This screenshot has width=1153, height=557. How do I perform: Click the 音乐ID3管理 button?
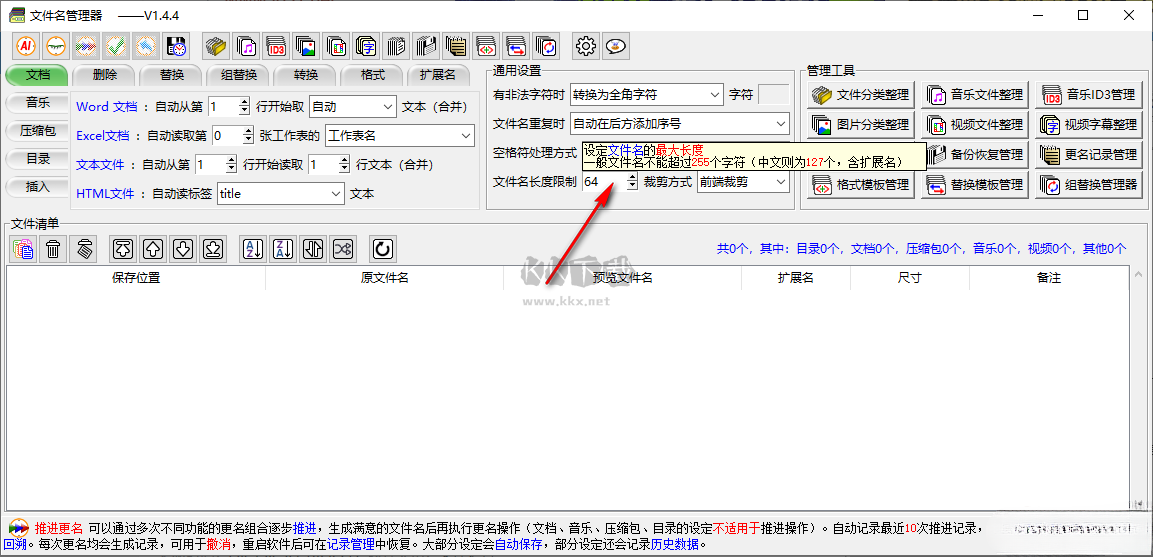point(1090,95)
